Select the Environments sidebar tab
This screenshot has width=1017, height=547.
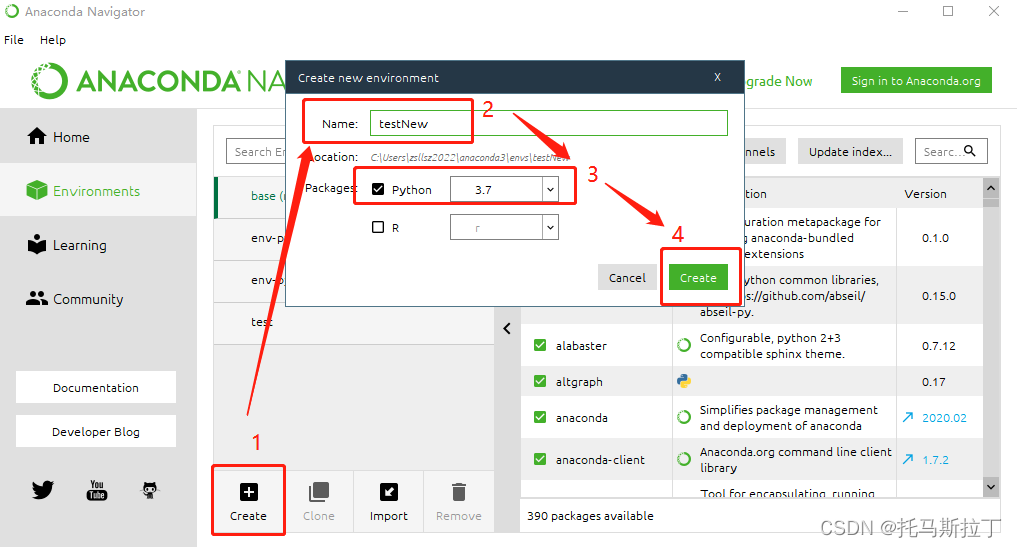pyautogui.click(x=98, y=191)
